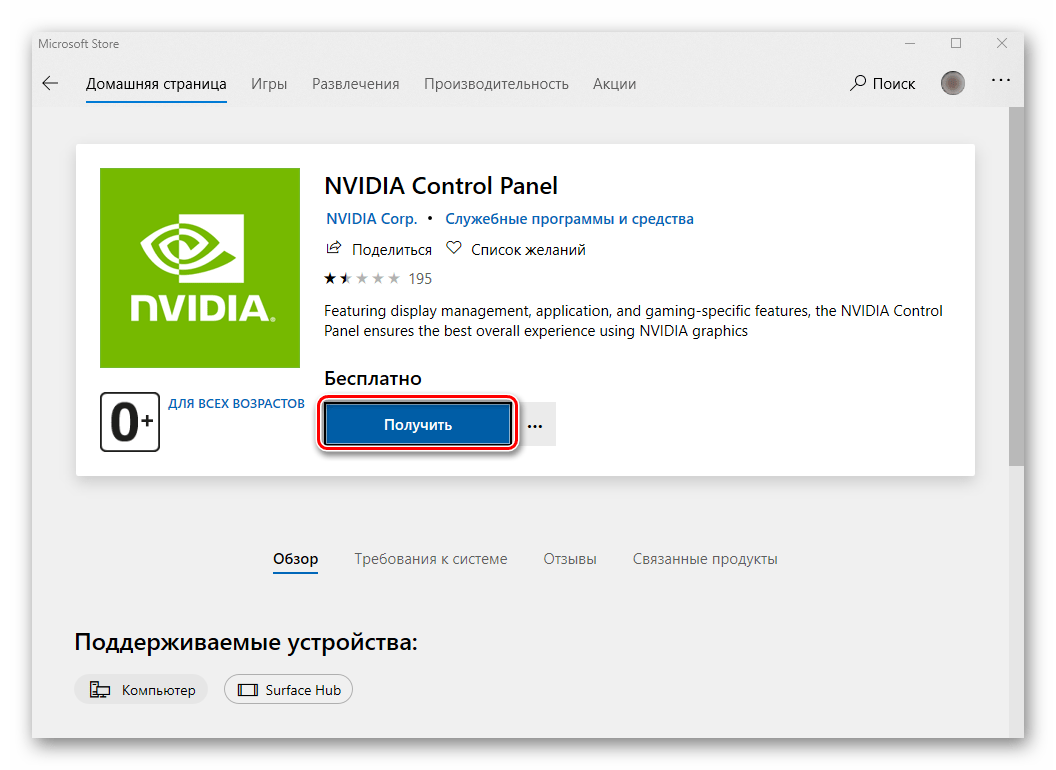
Task: Click the star rating
Action: pyautogui.click(x=363, y=278)
